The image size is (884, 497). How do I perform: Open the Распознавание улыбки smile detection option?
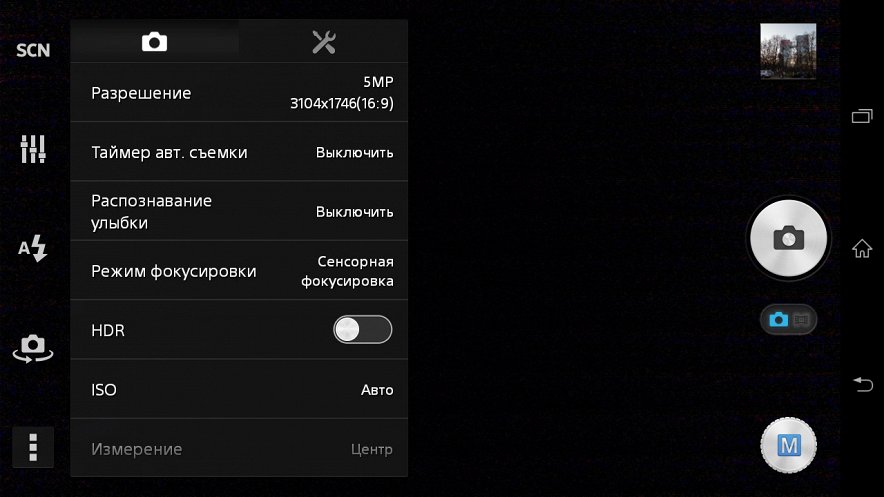click(239, 211)
